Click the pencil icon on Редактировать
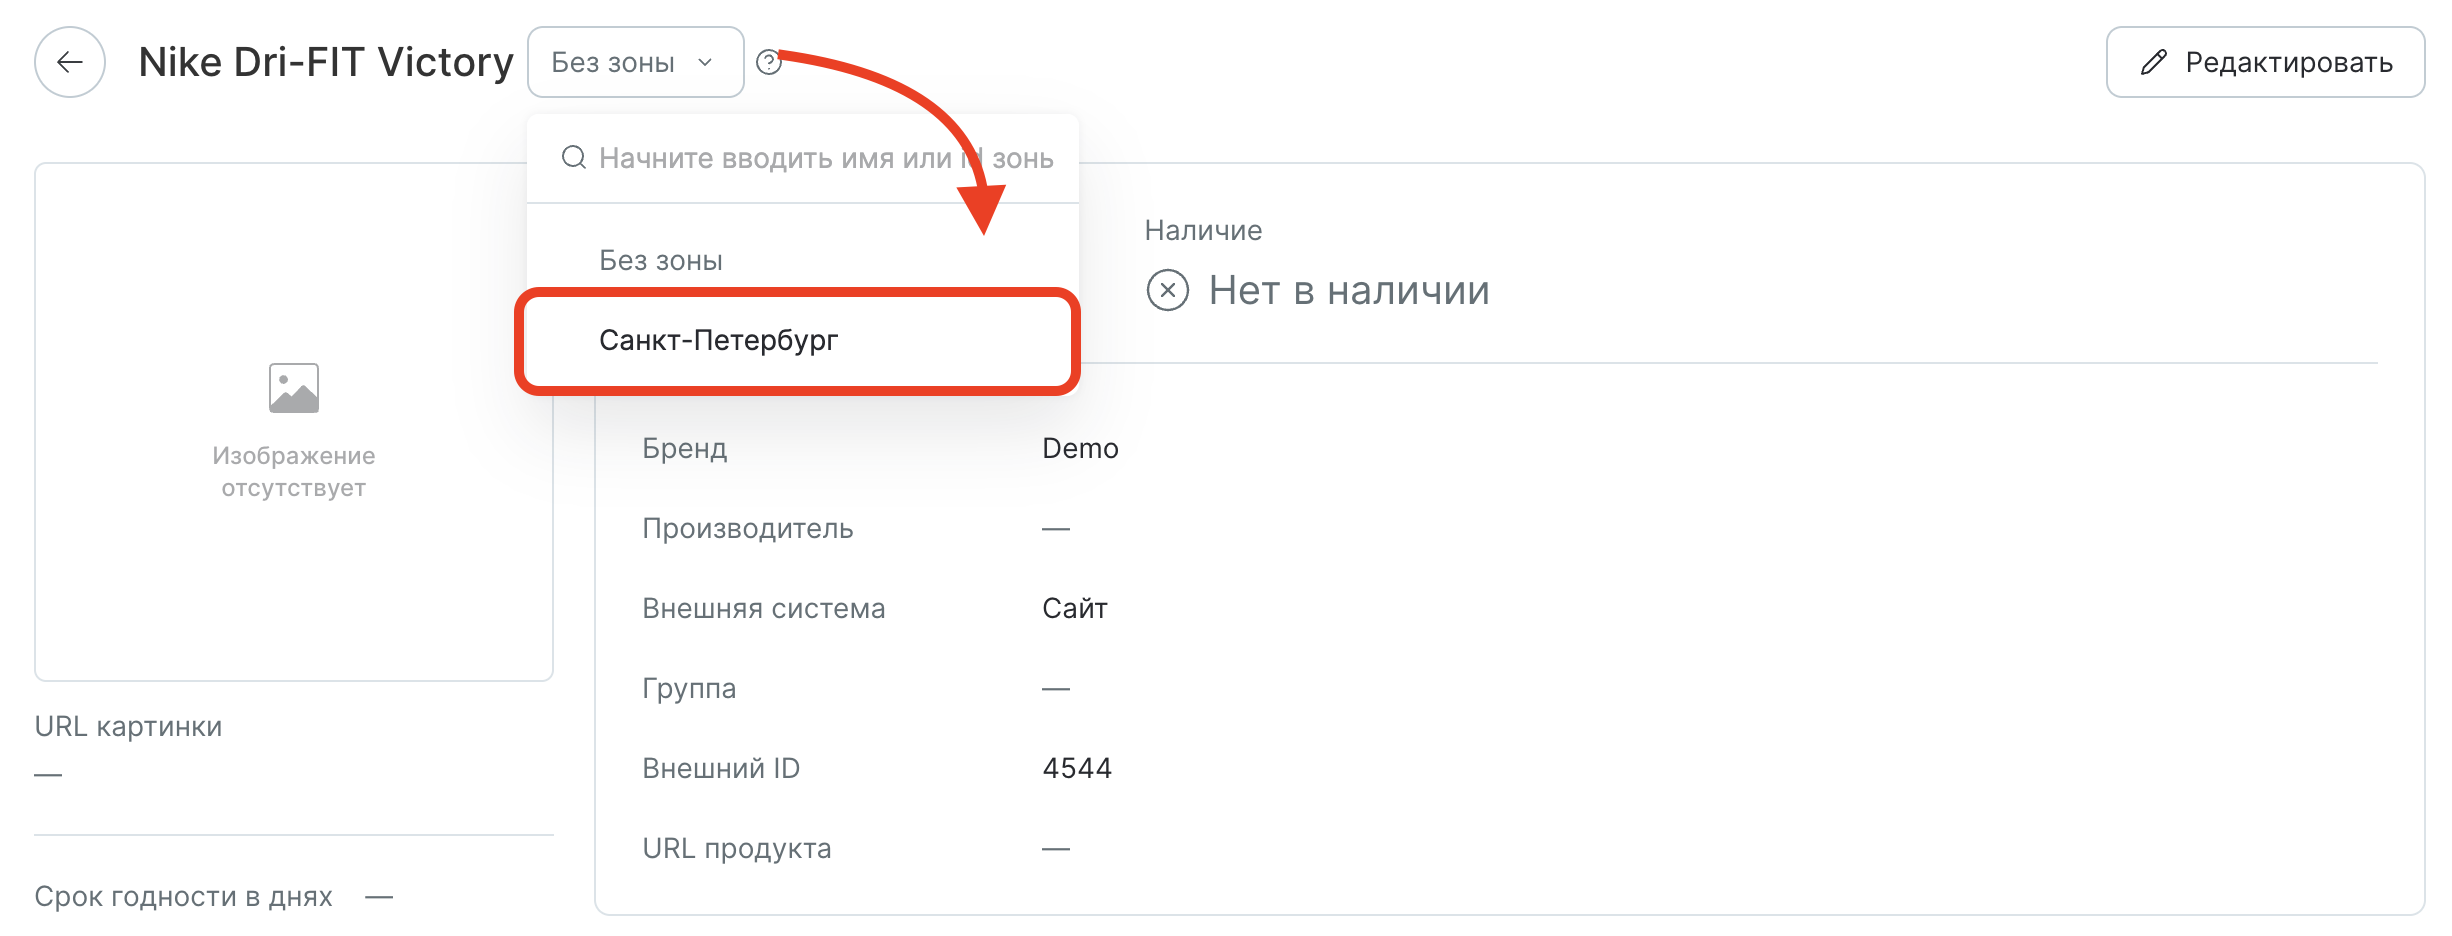 2154,62
